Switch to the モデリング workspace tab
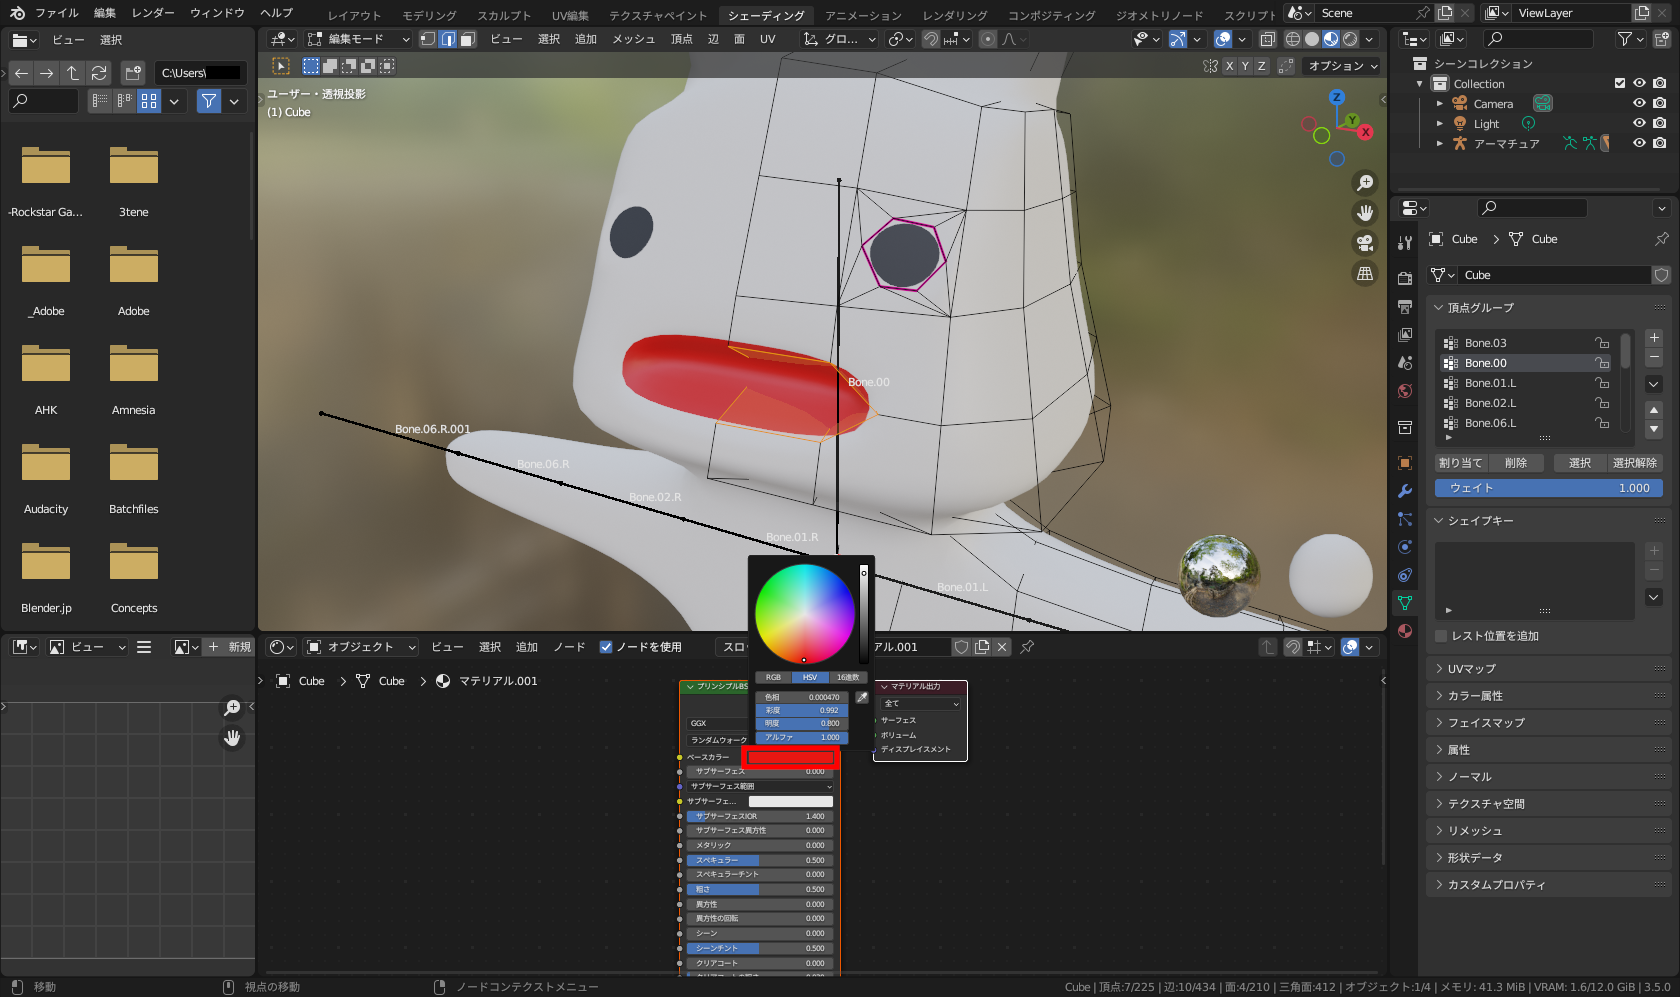The height and width of the screenshot is (997, 1680). [x=429, y=15]
